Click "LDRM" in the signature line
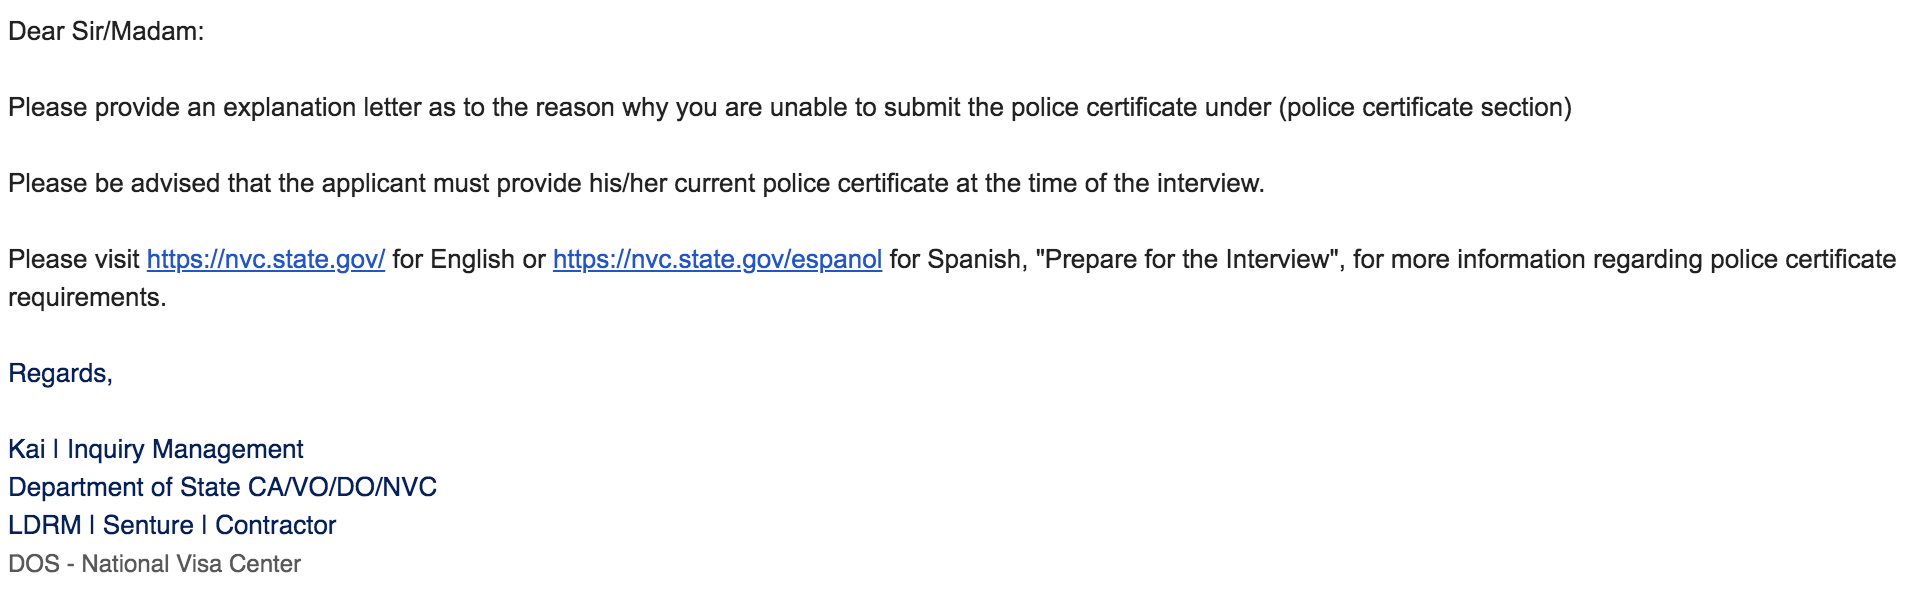The width and height of the screenshot is (1914, 598). pos(45,526)
